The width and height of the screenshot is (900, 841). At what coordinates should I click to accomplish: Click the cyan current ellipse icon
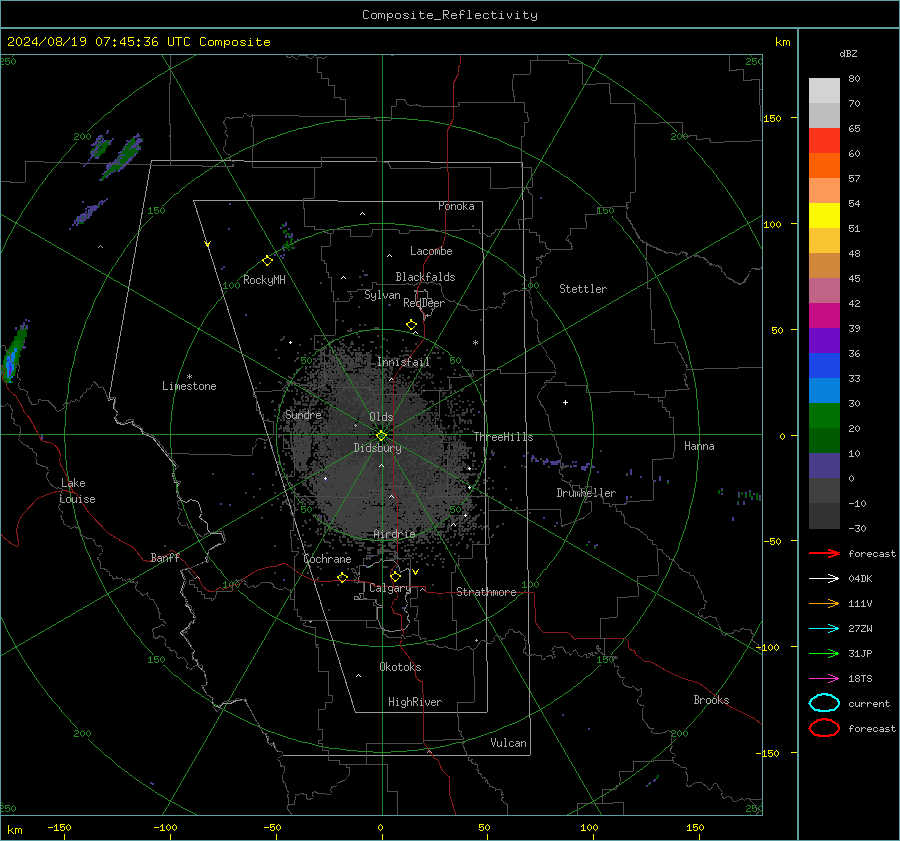click(824, 703)
